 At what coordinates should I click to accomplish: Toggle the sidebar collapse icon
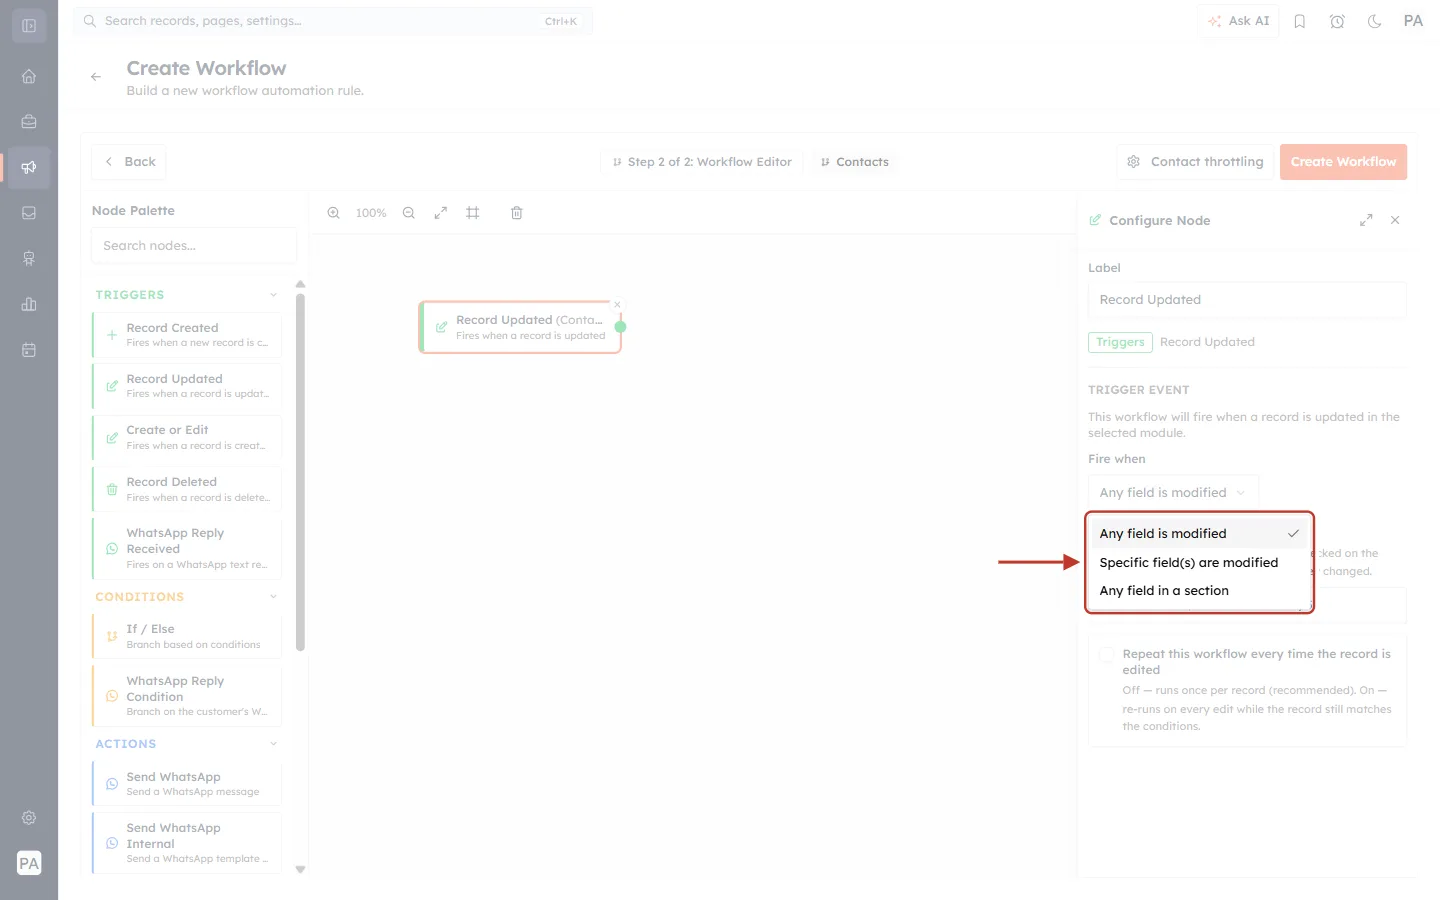(x=29, y=26)
